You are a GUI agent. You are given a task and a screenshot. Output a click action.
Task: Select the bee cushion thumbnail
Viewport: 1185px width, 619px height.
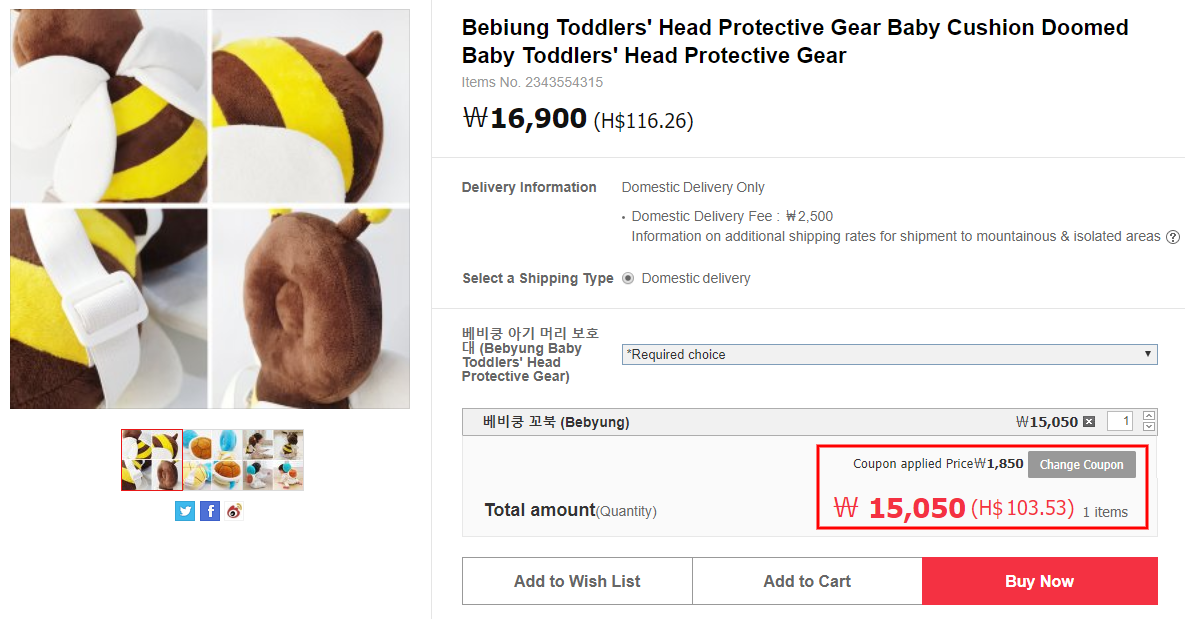click(x=152, y=460)
